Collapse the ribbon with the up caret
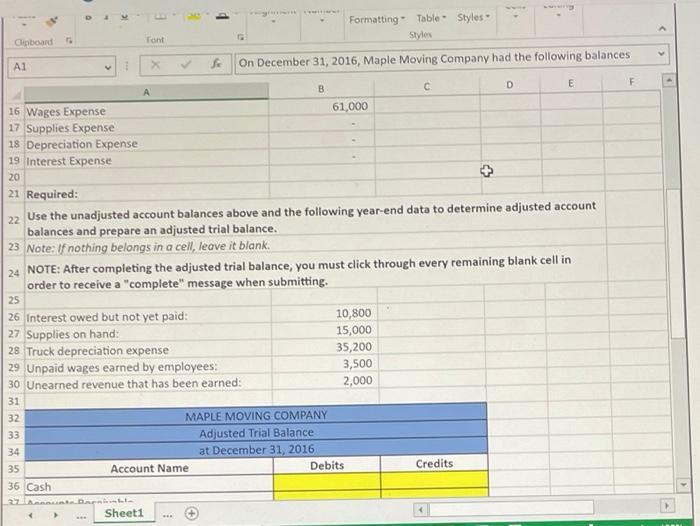 click(x=662, y=28)
